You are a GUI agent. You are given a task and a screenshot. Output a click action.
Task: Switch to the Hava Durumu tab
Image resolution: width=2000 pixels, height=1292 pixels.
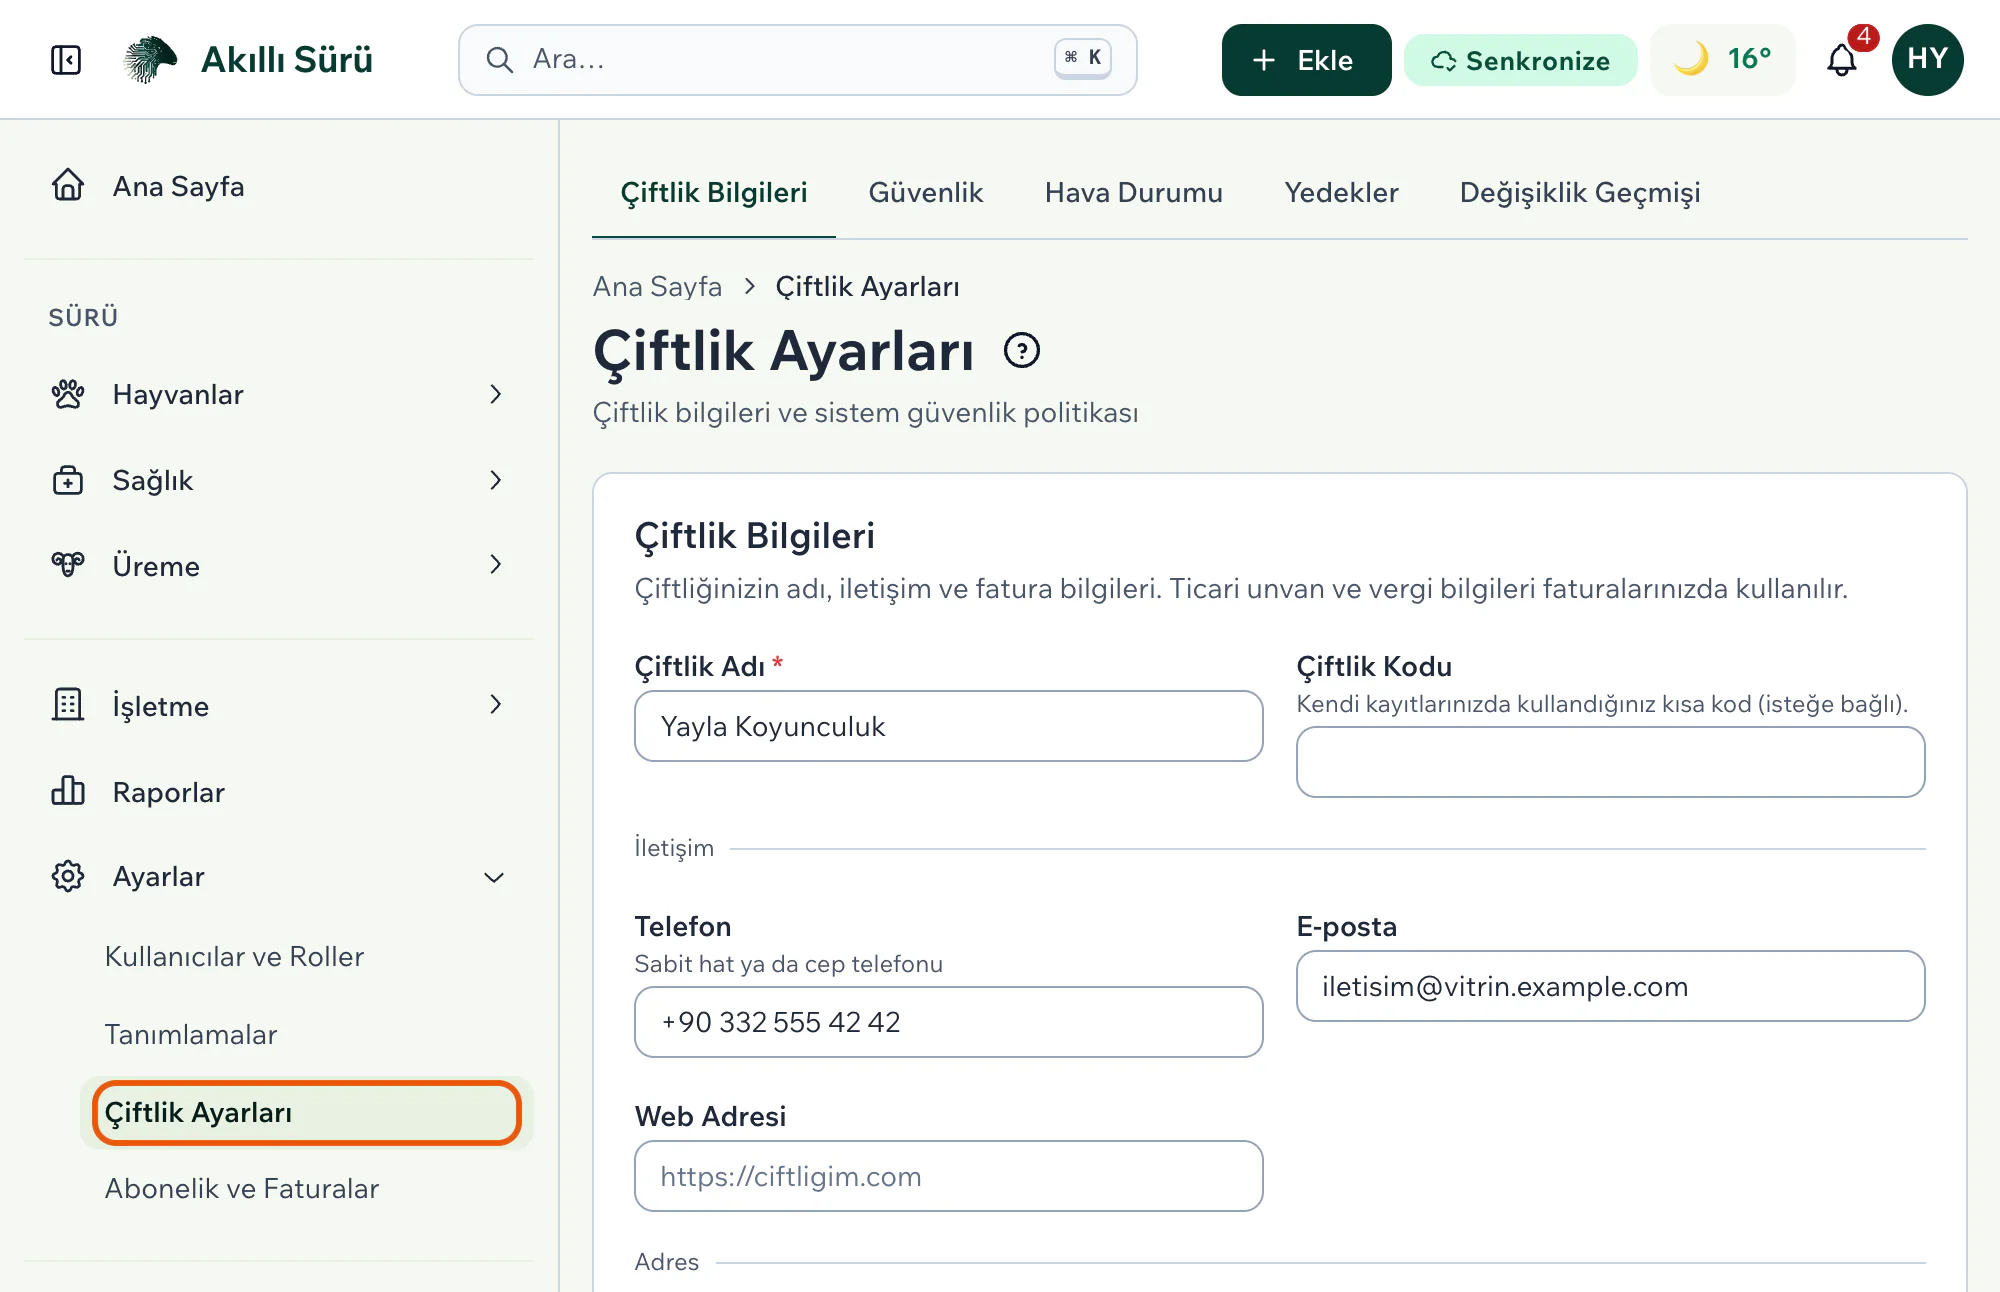tap(1133, 193)
